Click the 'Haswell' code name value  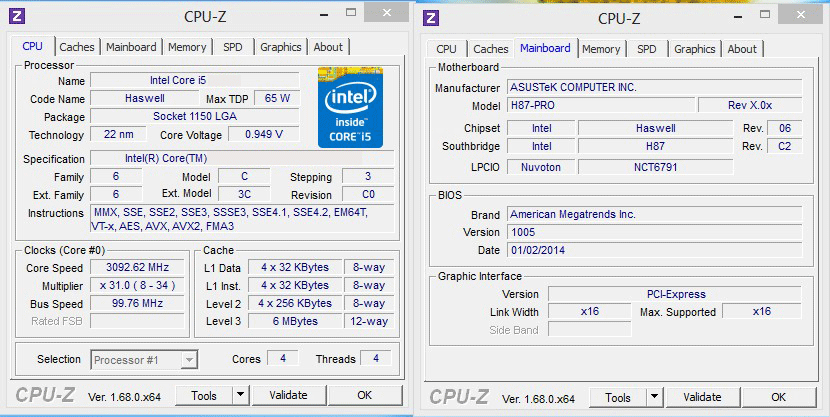tap(145, 98)
